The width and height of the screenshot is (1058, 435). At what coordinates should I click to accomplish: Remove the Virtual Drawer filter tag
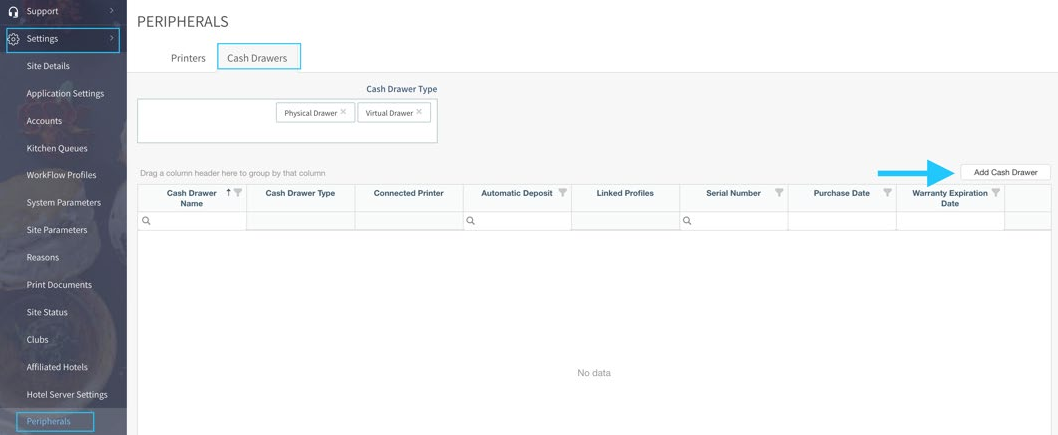[419, 112]
